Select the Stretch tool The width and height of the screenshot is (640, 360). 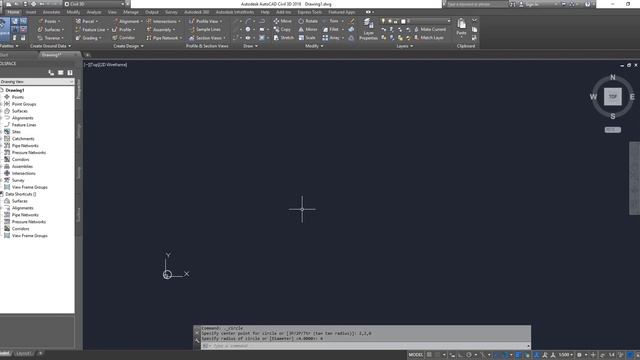283,38
